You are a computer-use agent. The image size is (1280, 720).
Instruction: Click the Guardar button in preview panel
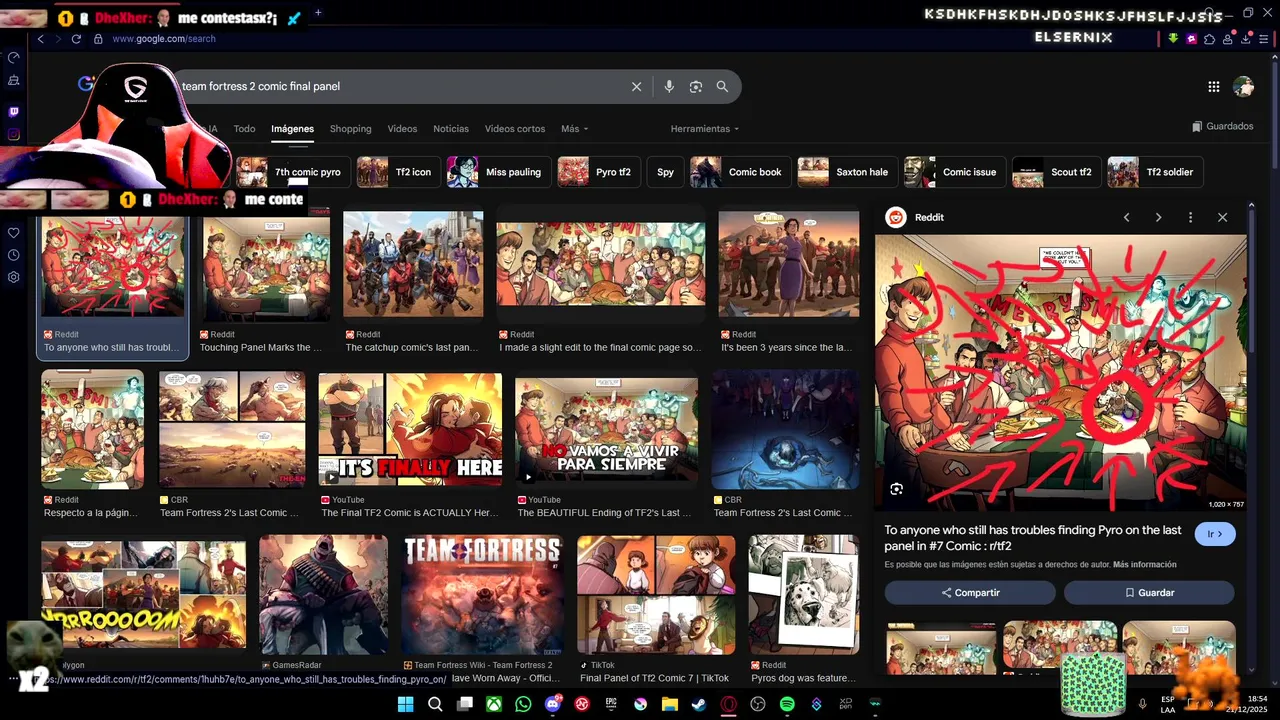click(x=1149, y=593)
